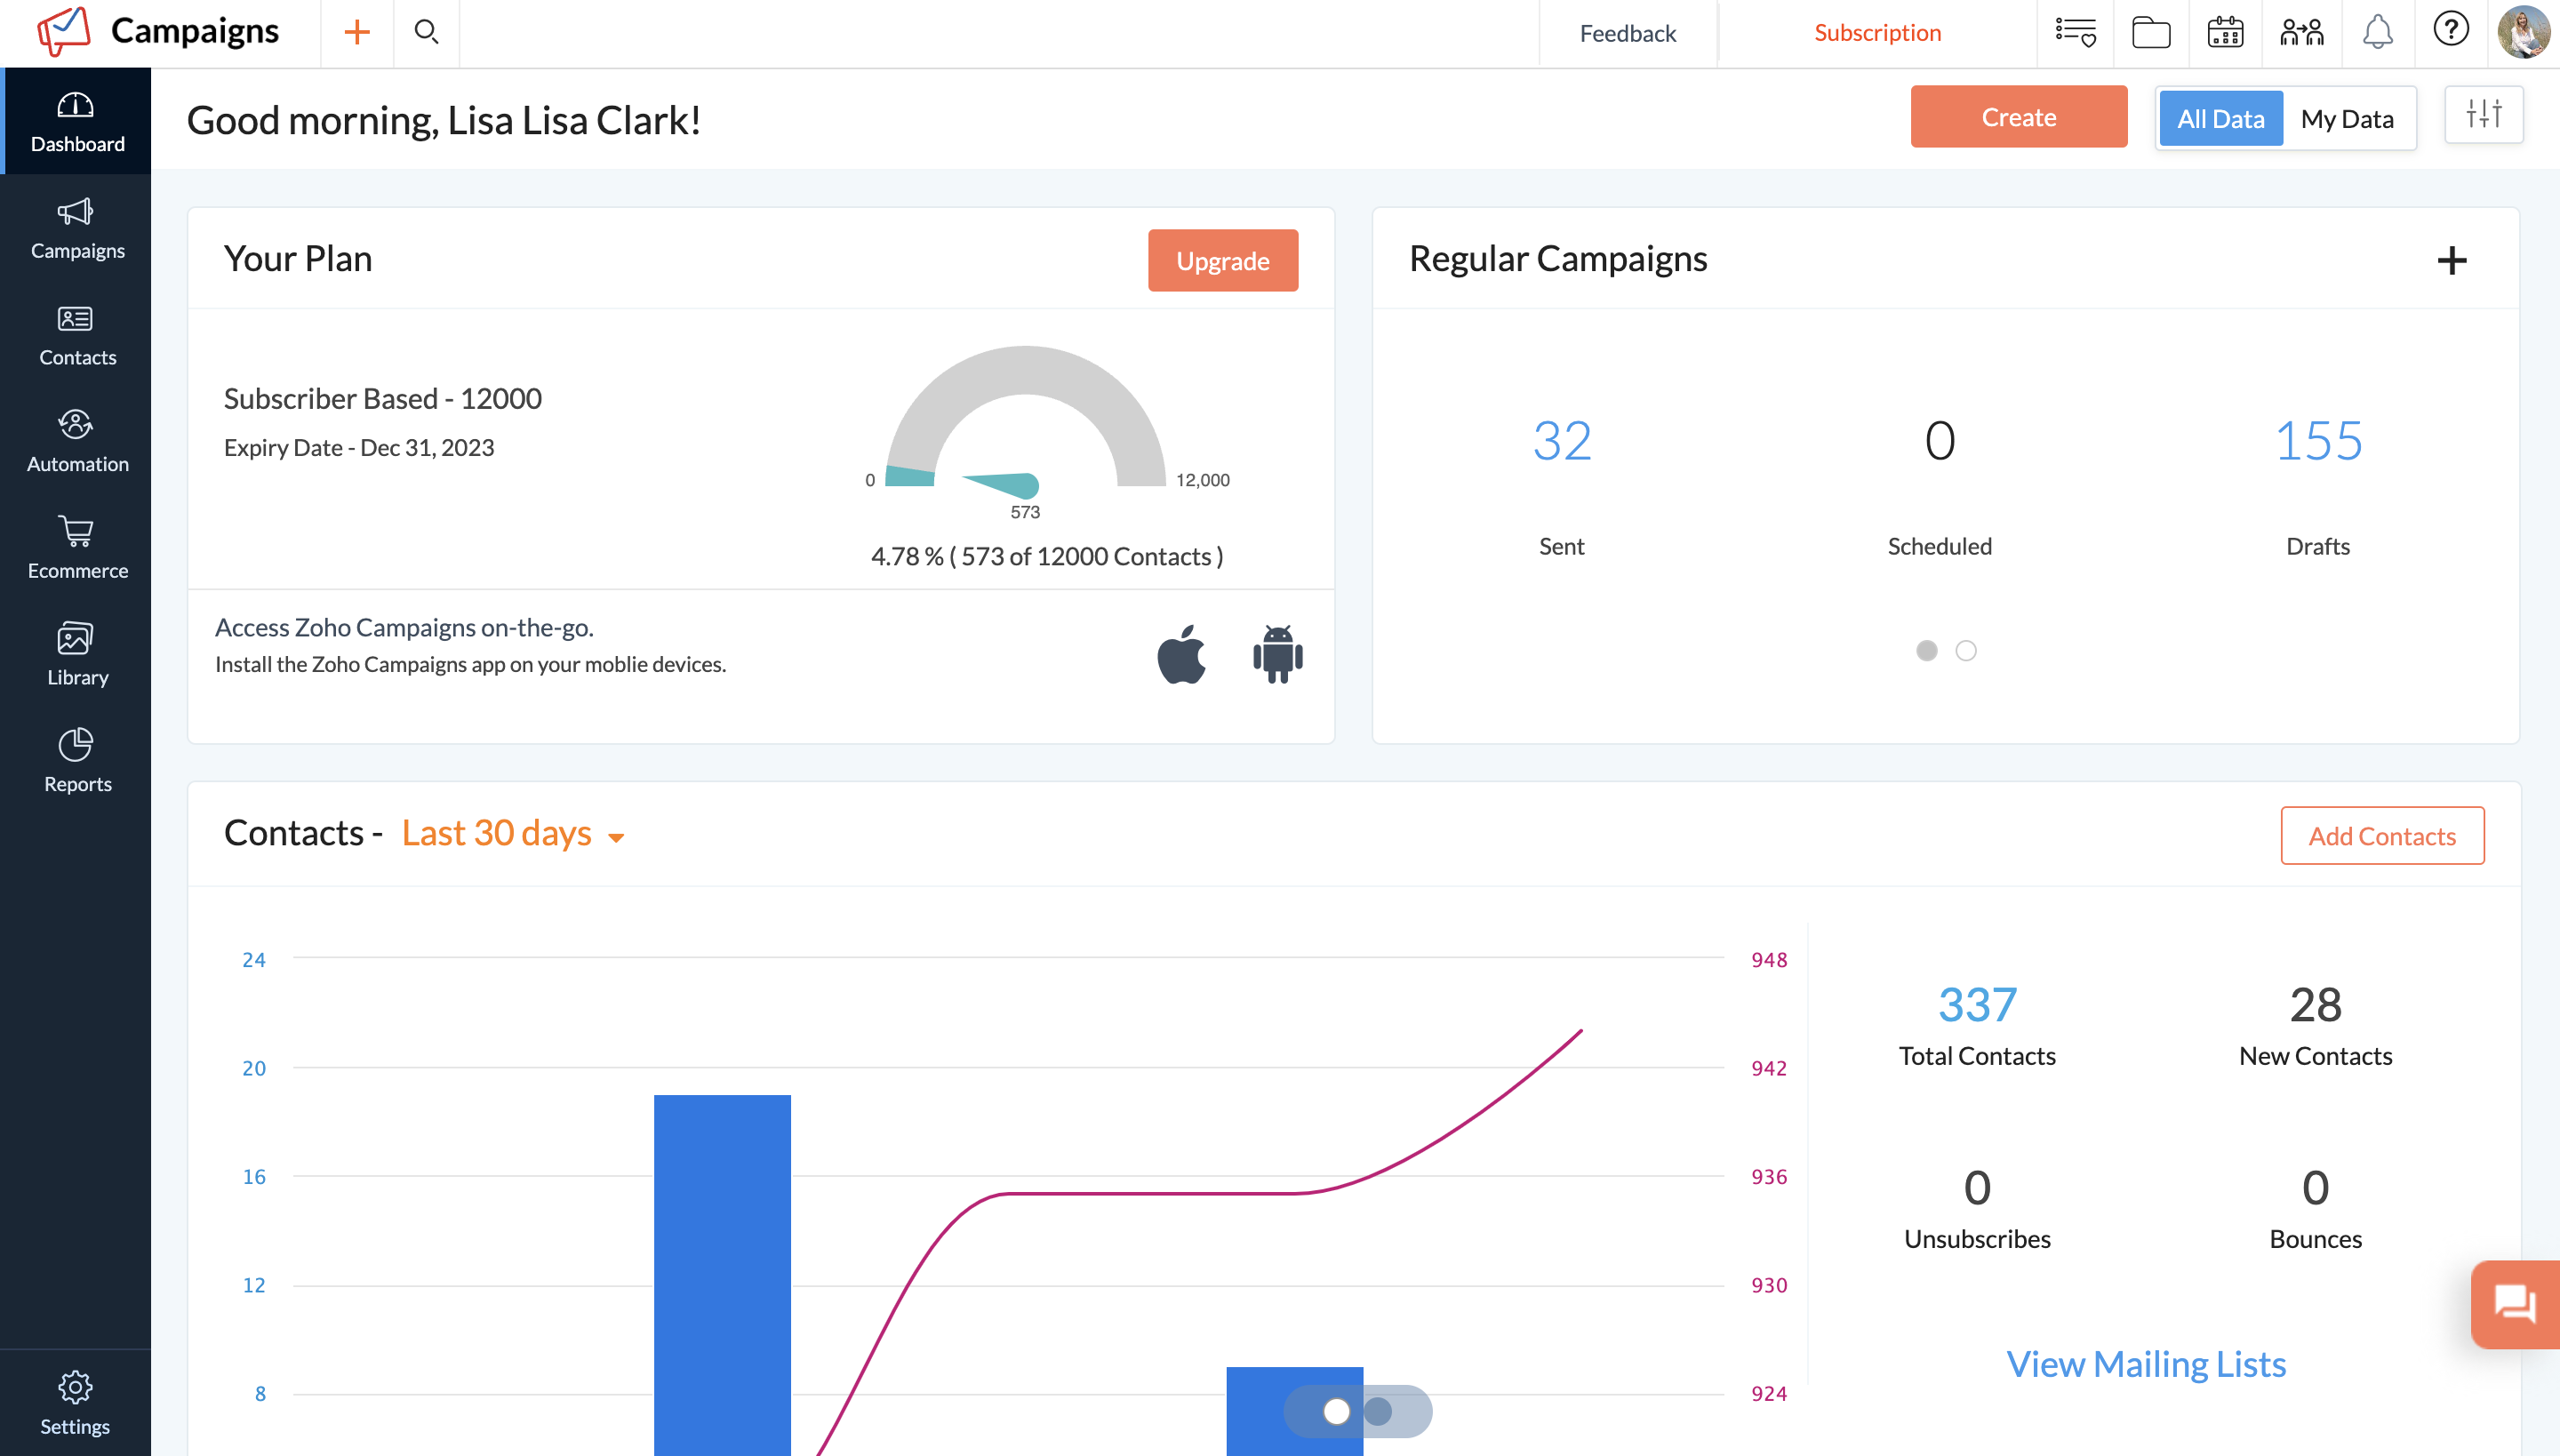Open the Subscription page
2560x1456 pixels.
pyautogui.click(x=1877, y=32)
